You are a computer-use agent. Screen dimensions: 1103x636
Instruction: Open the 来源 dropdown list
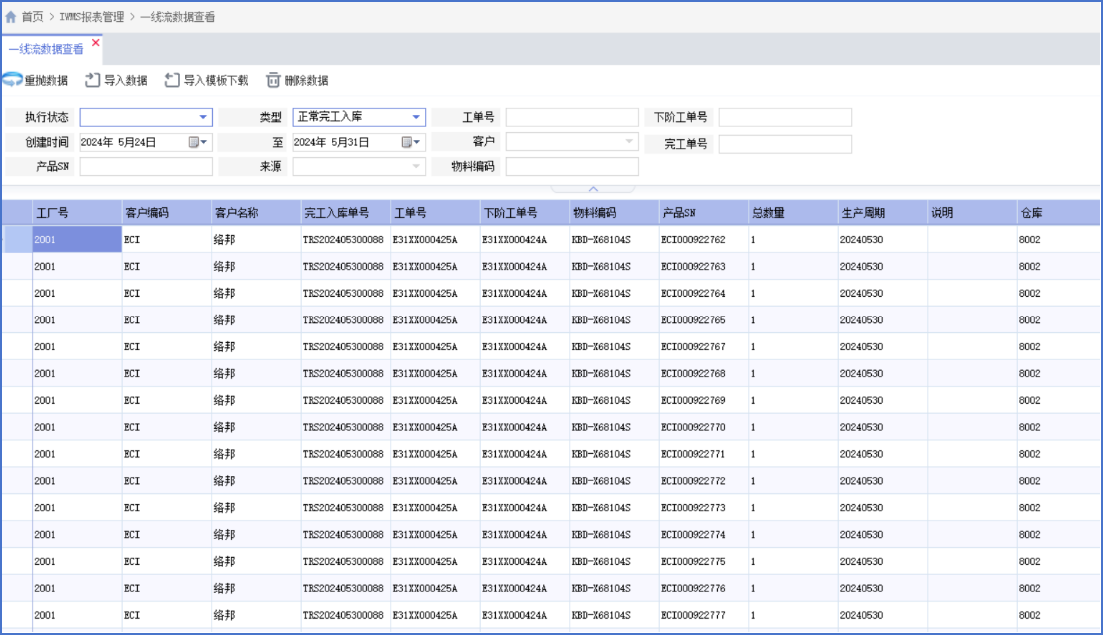416,167
